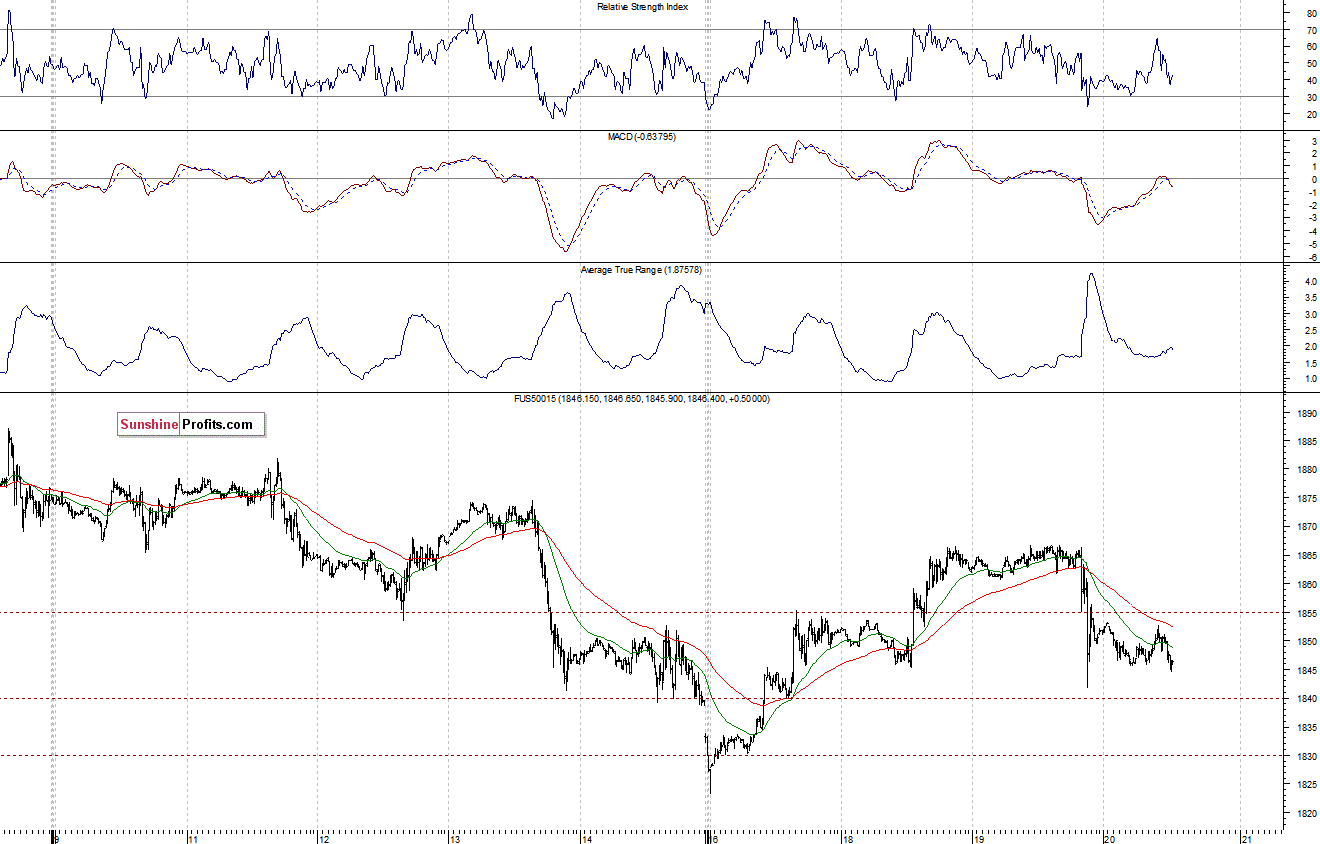This screenshot has width=1320, height=844.
Task: Select the 1835 price axis label
Action: click(x=1305, y=727)
